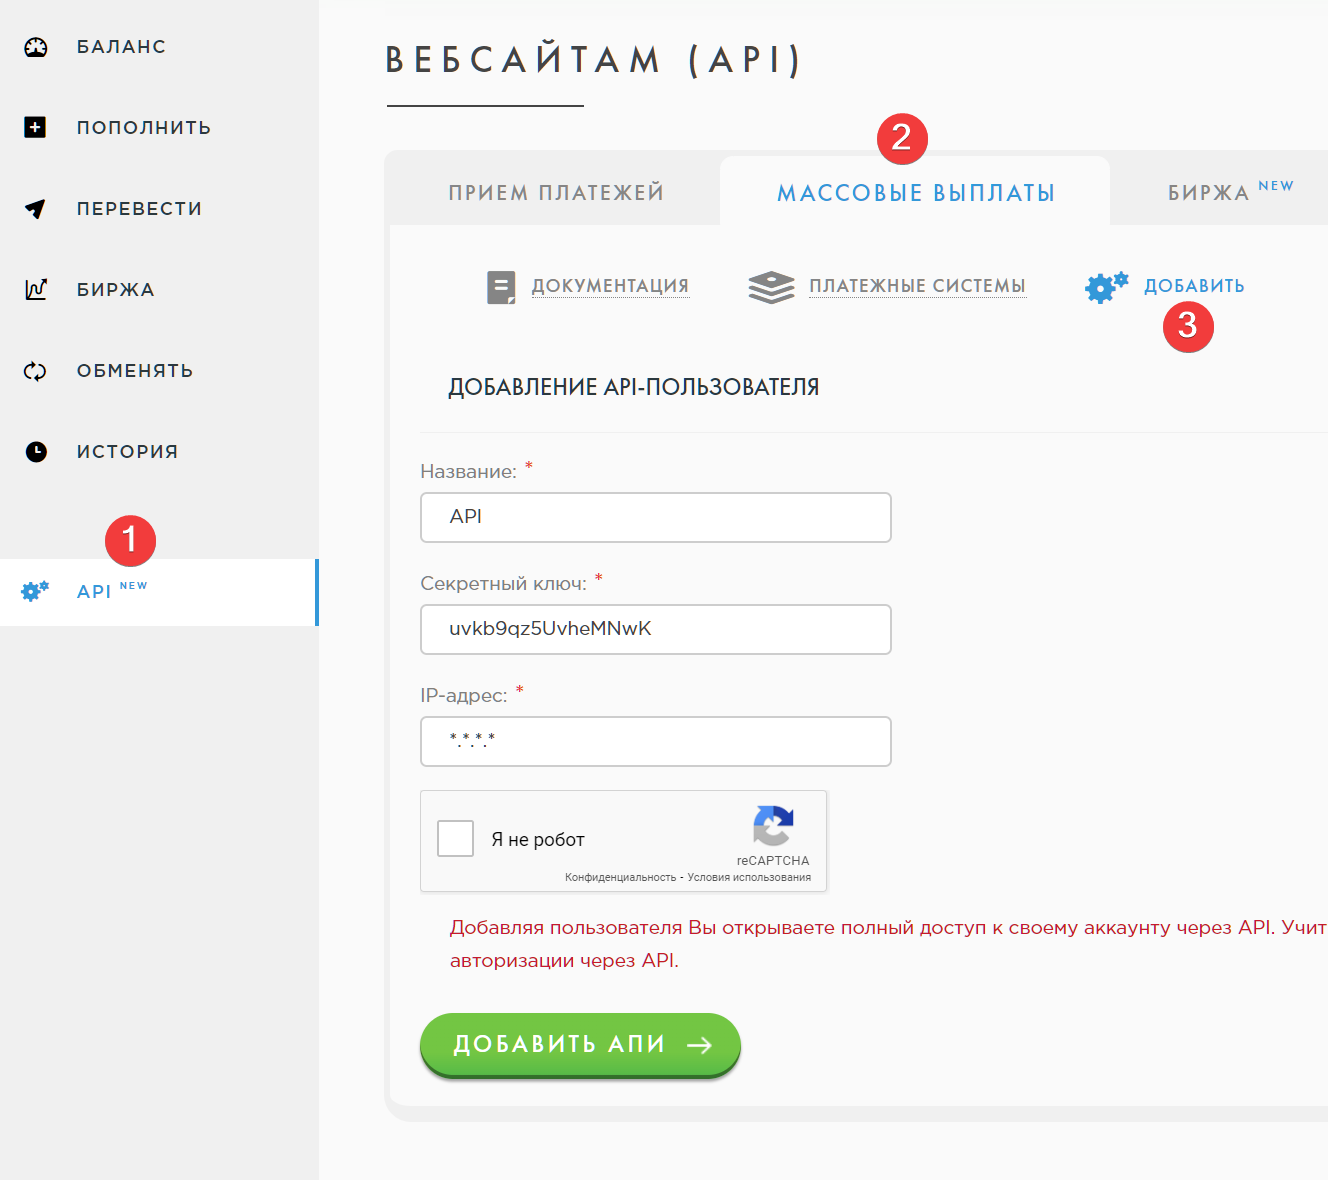Click the Баланс dashboard gauge icon
Screen dimensions: 1328x1180
click(x=36, y=47)
